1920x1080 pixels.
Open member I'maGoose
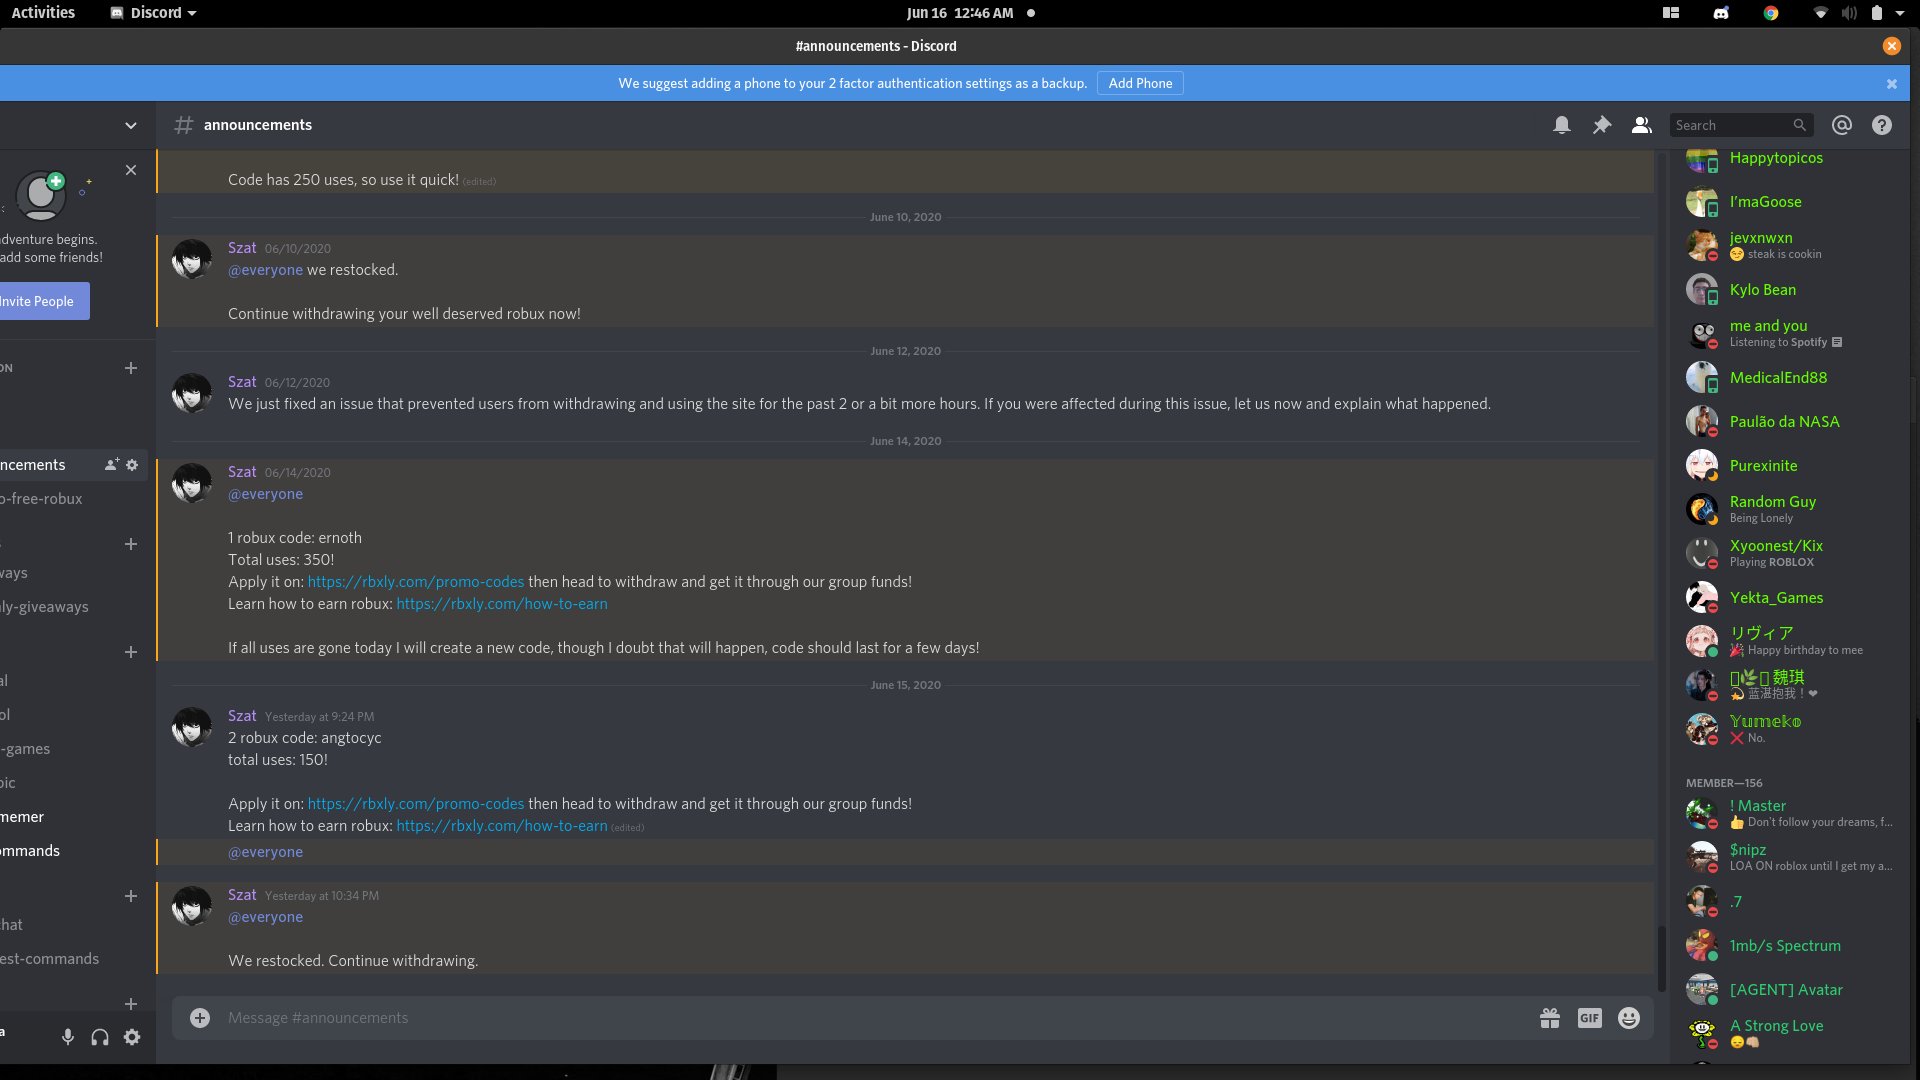[x=1789, y=202]
